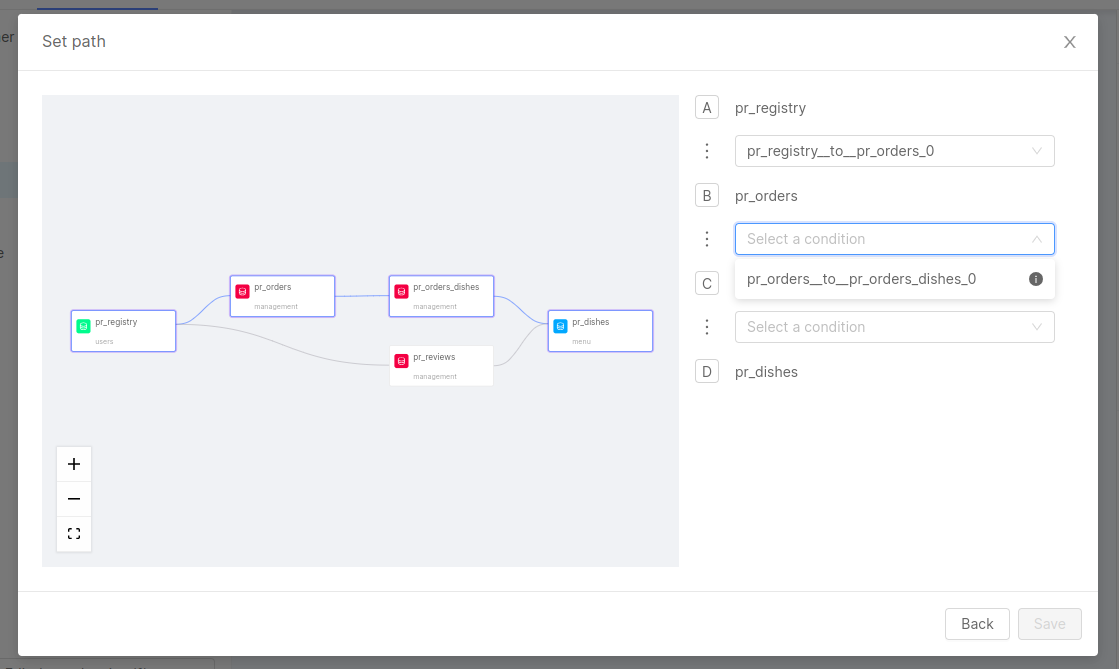Zoom out of the diagram with the minus icon
The image size is (1119, 669).
pyautogui.click(x=73, y=498)
